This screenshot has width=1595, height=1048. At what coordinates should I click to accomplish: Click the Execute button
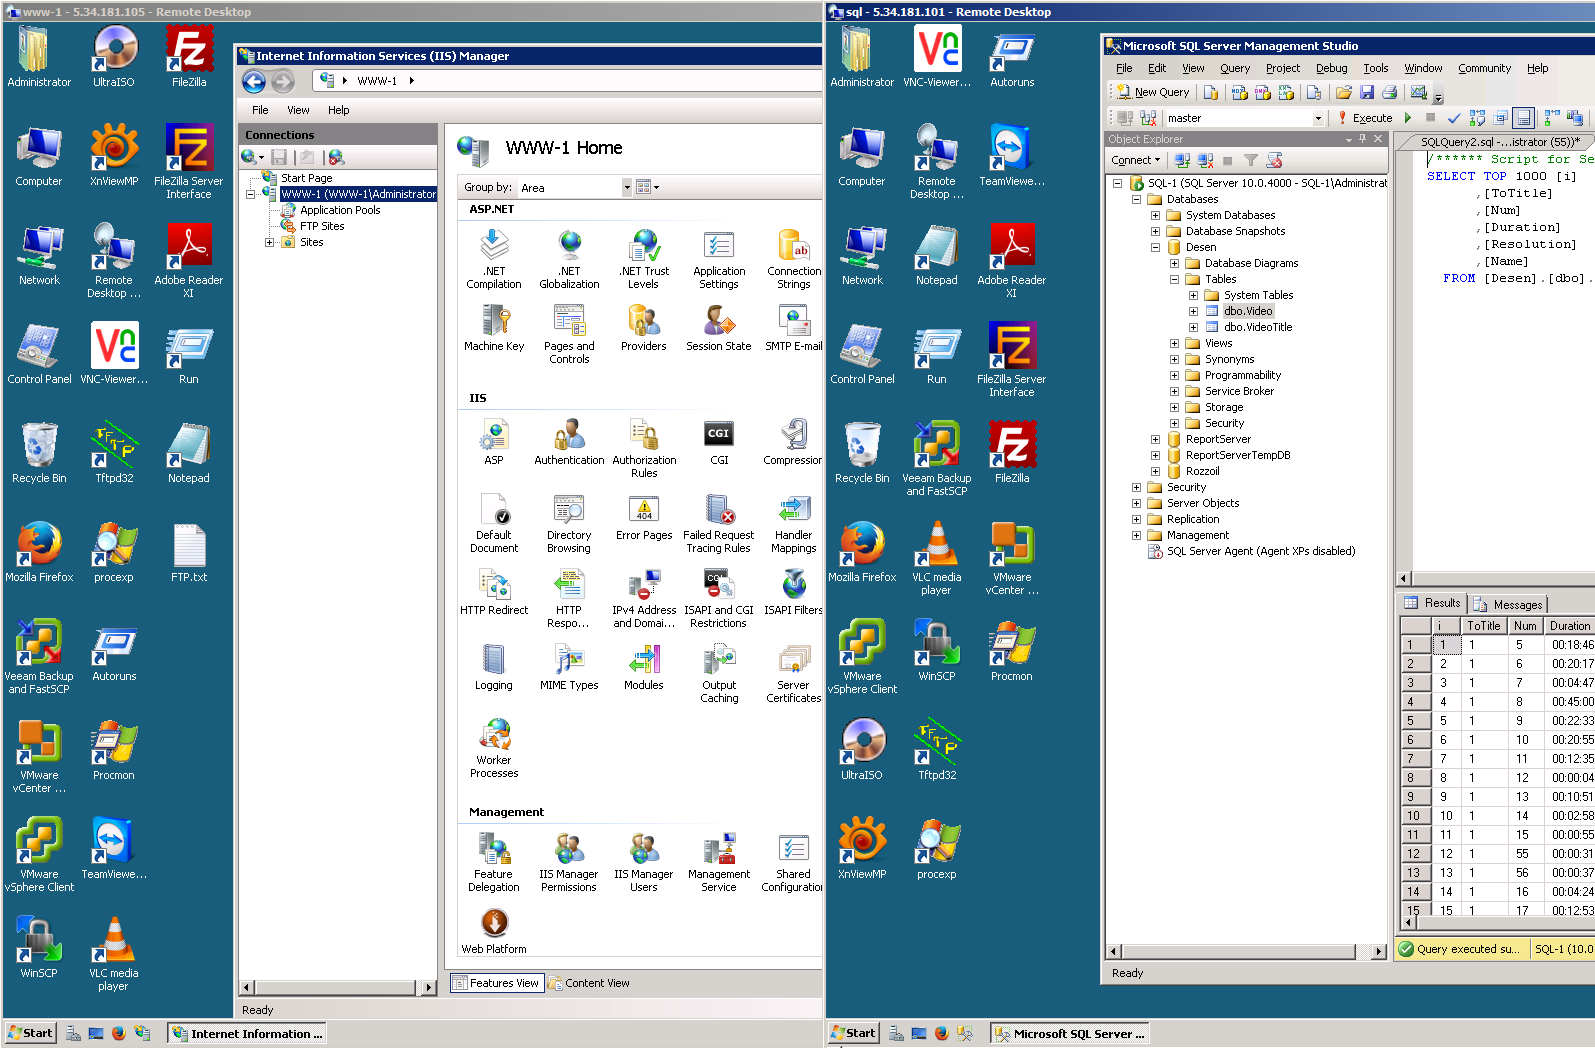pyautogui.click(x=1364, y=118)
